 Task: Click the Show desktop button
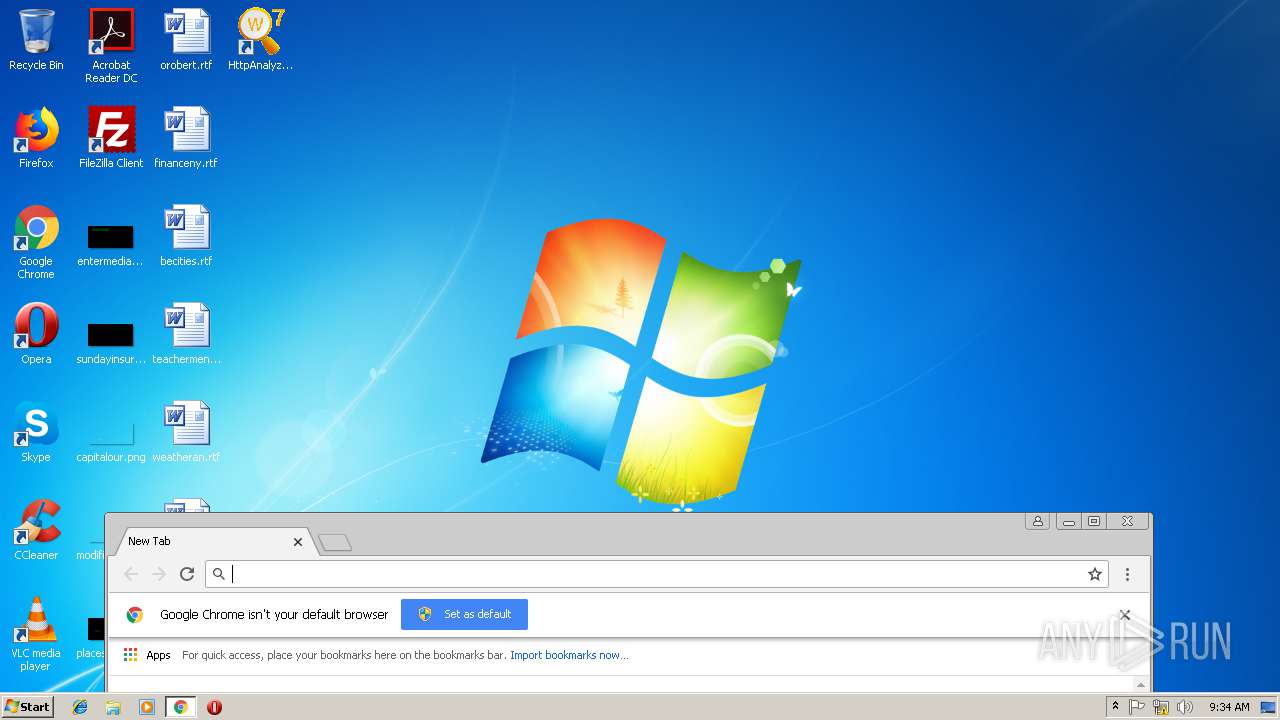tap(1268, 707)
